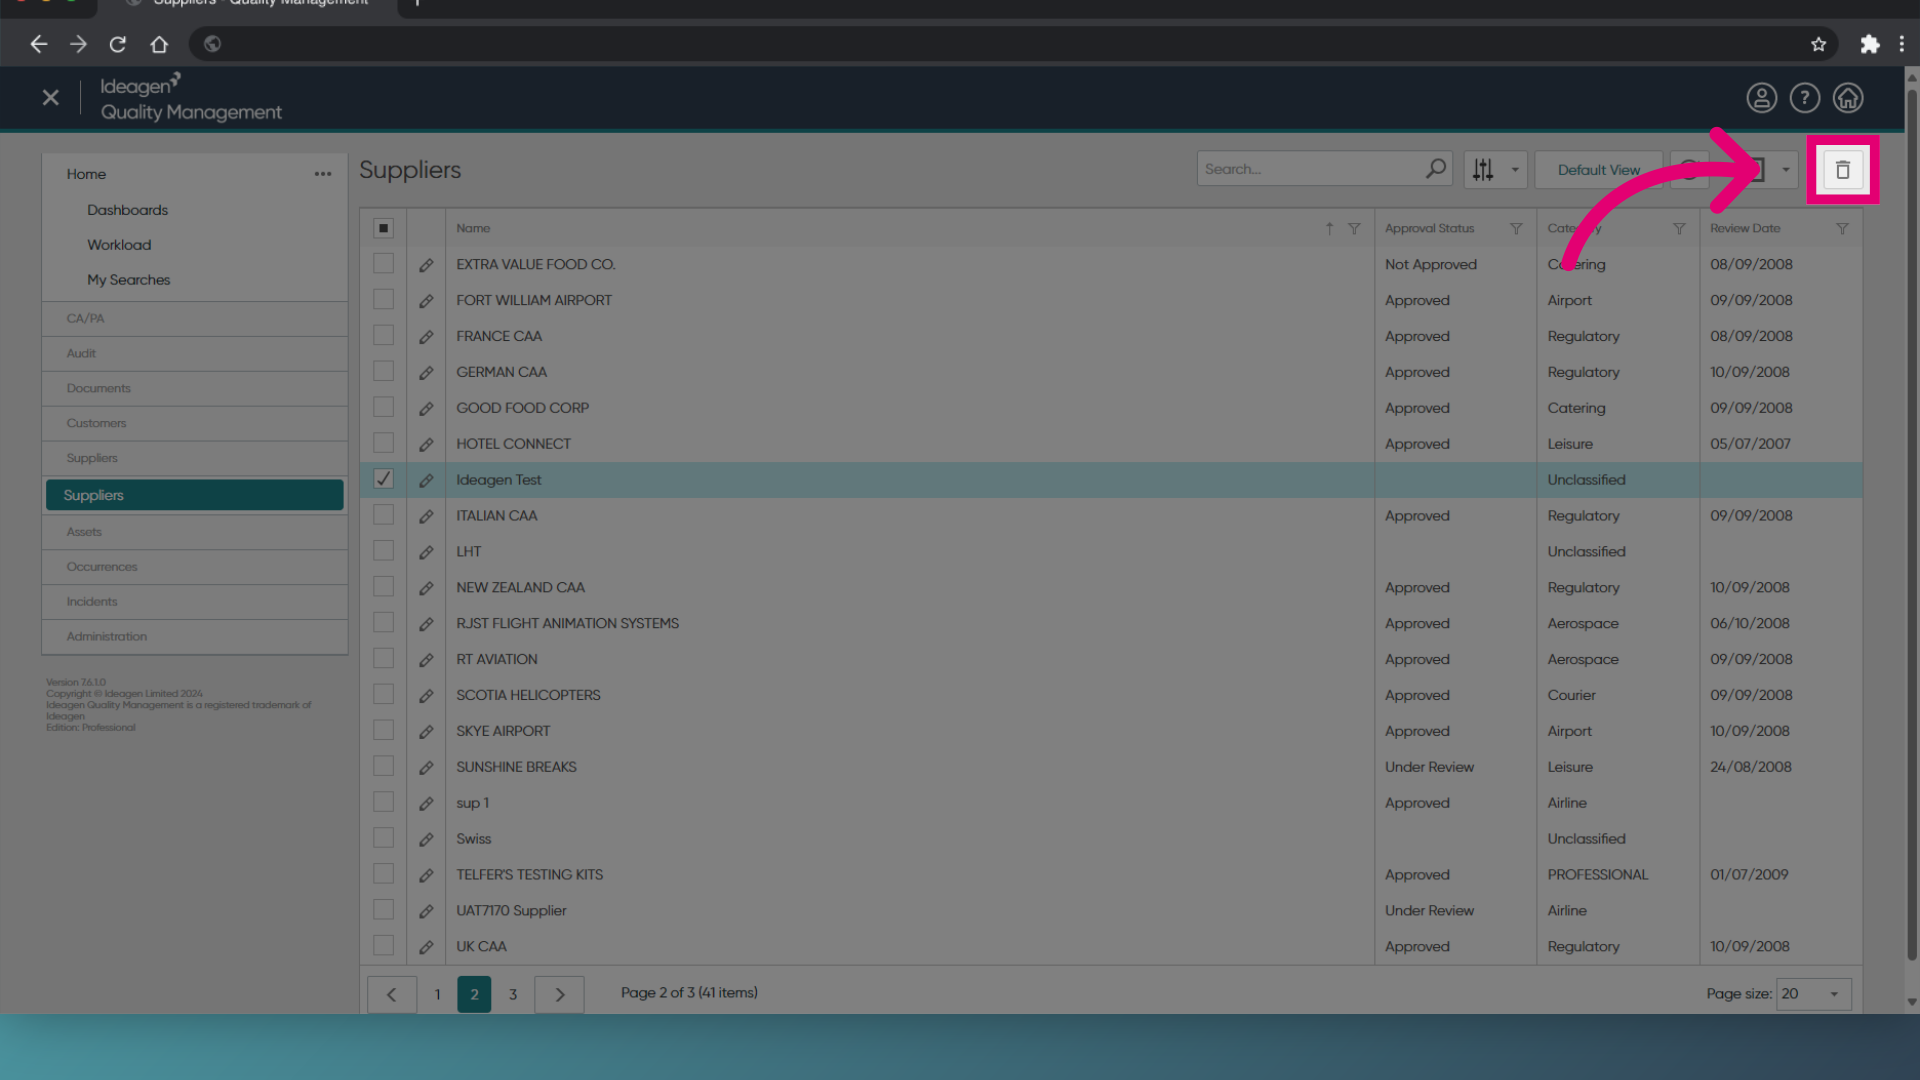Click the Default View button
The width and height of the screenshot is (1920, 1080).
point(1598,170)
